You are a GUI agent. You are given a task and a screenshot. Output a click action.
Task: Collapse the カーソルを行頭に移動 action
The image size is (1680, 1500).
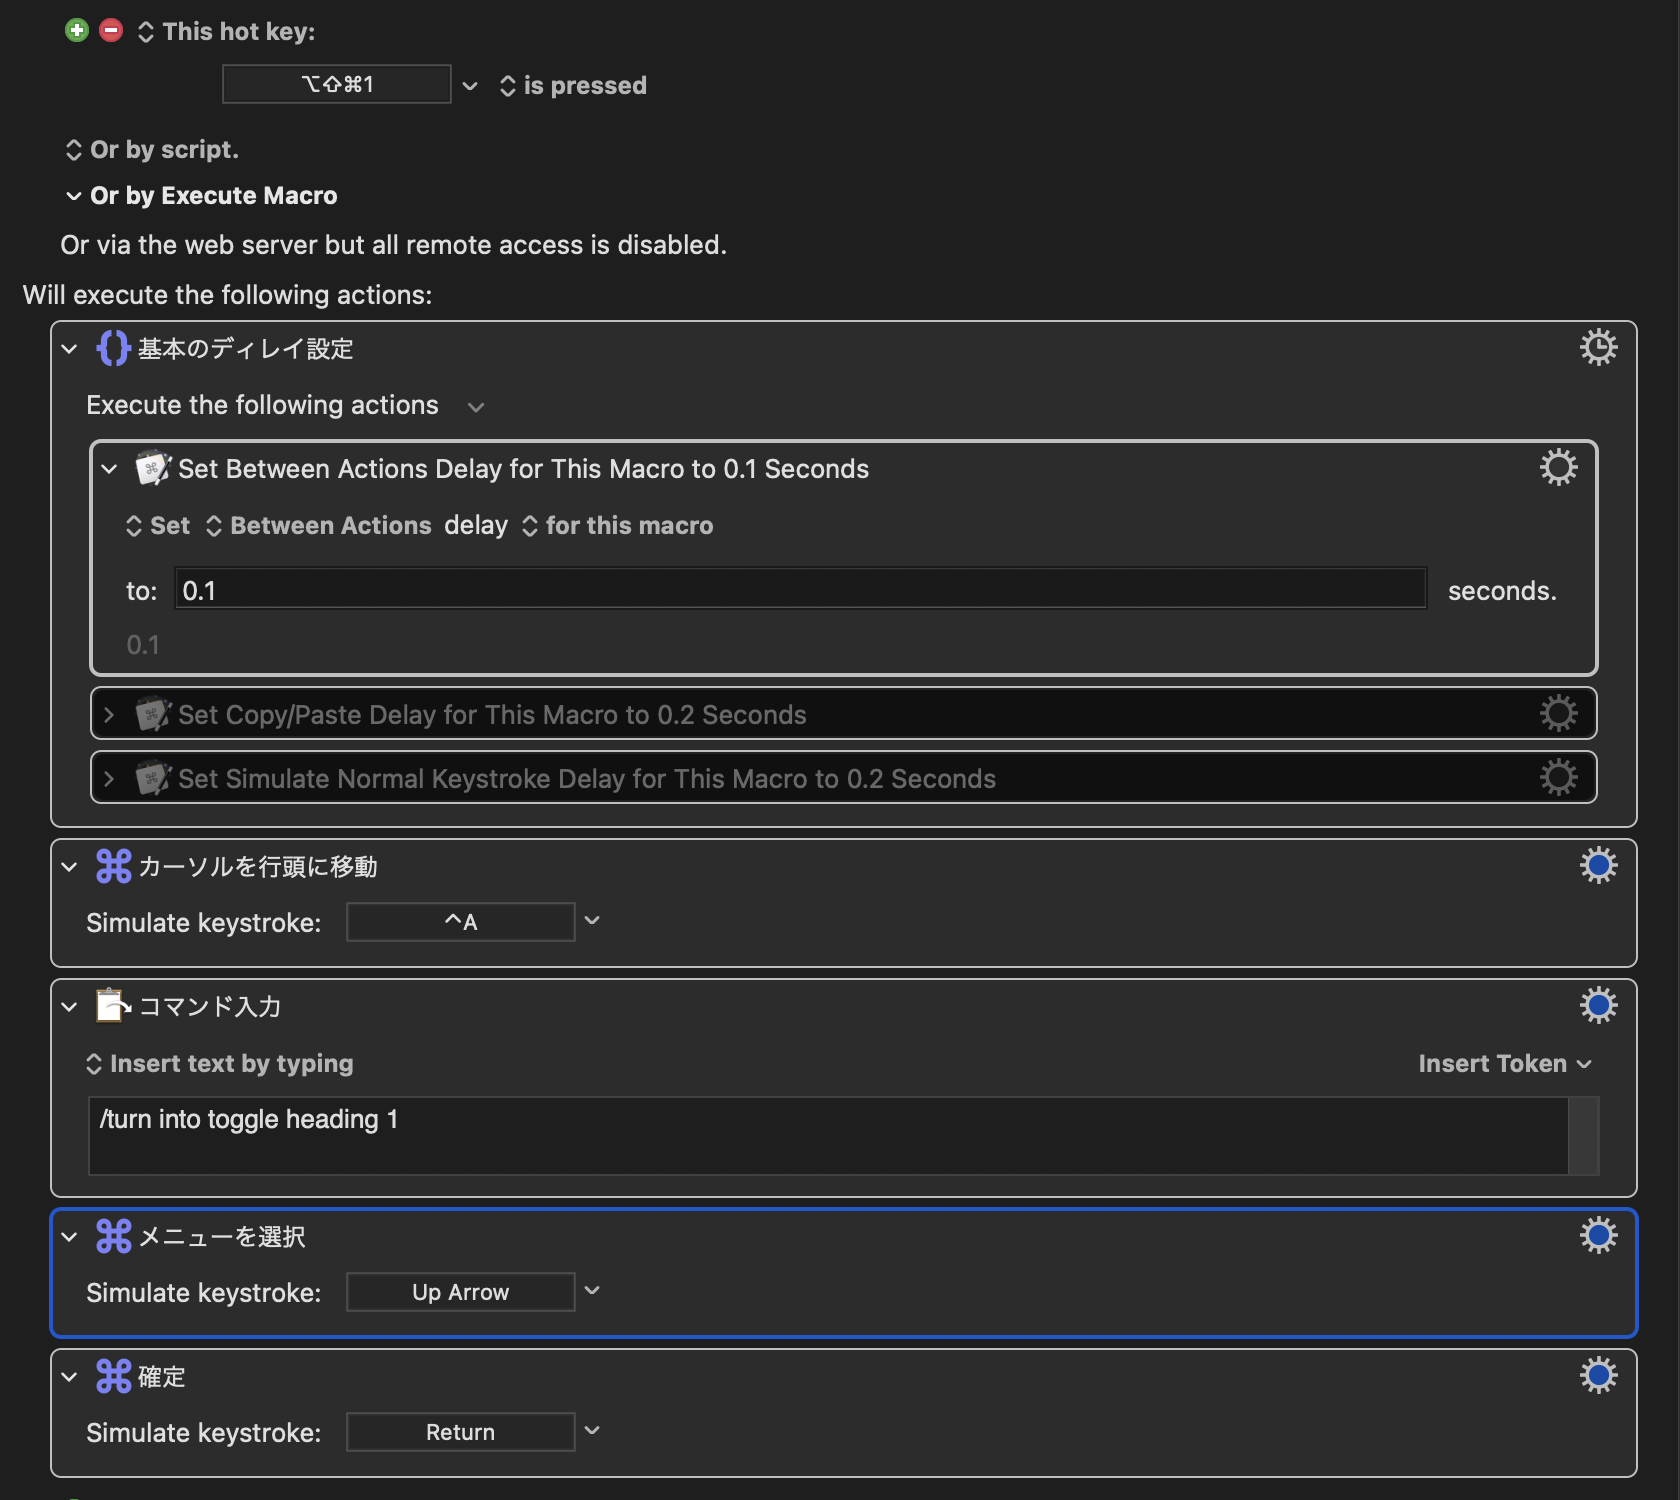(69, 867)
